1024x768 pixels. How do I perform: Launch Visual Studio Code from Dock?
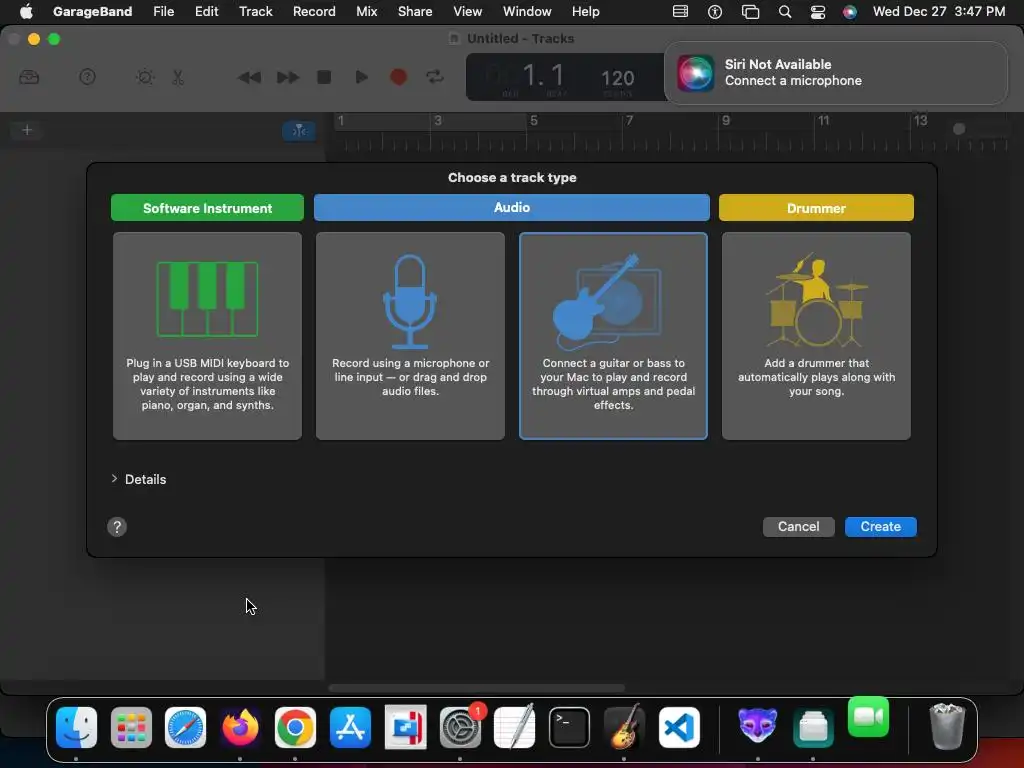[679, 727]
